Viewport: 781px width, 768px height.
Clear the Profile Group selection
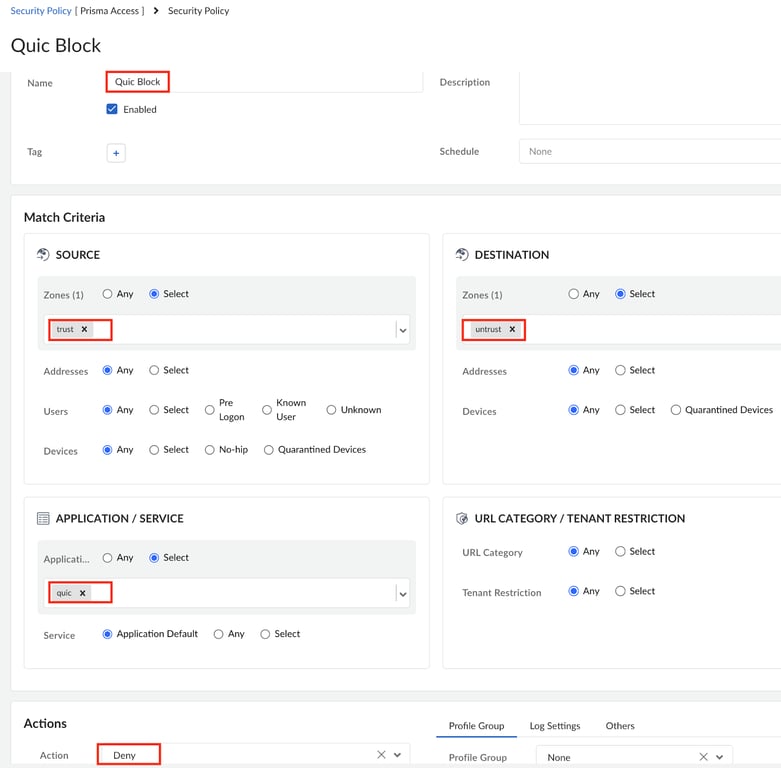(x=703, y=757)
